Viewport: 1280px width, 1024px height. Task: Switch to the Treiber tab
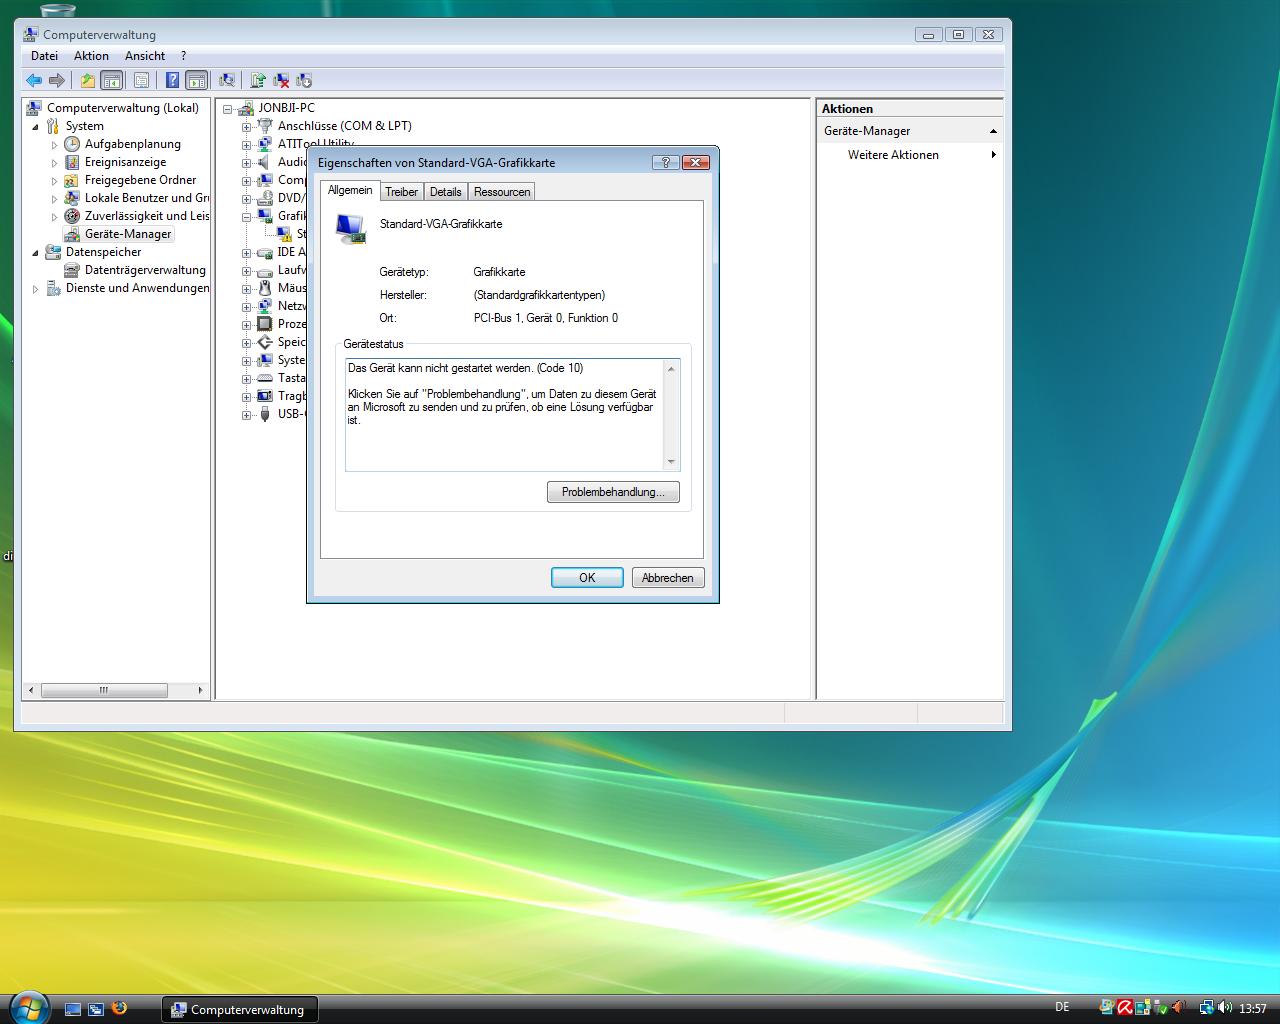[402, 192]
